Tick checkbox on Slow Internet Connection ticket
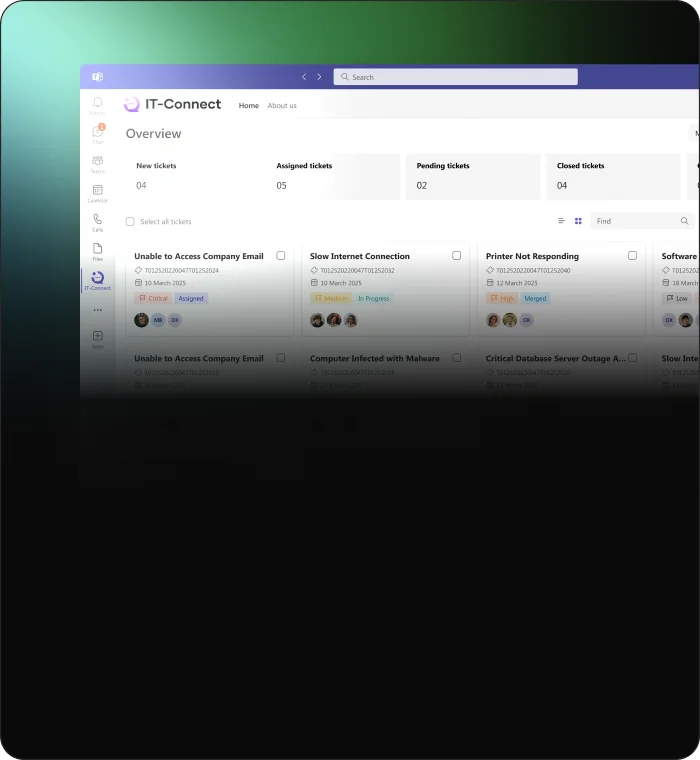The width and height of the screenshot is (700, 760). 457,256
